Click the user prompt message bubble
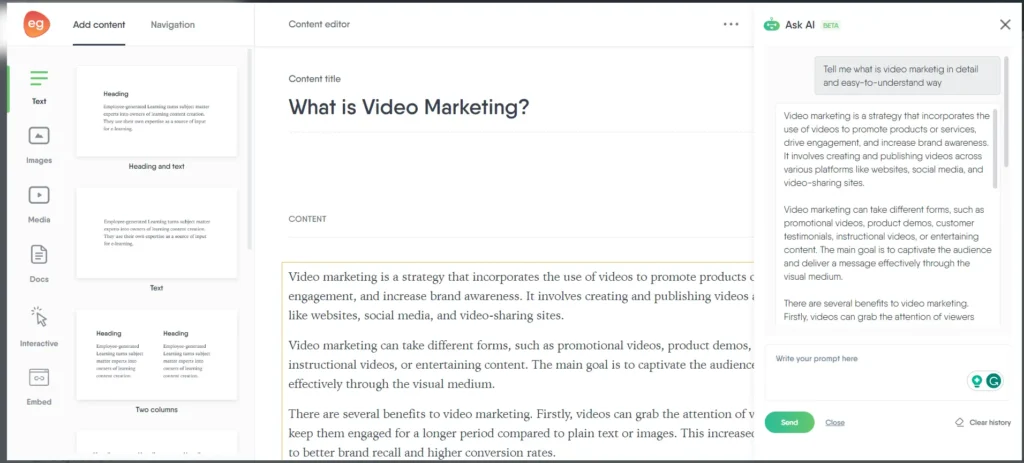Image resolution: width=1024 pixels, height=463 pixels. pyautogui.click(x=907, y=76)
